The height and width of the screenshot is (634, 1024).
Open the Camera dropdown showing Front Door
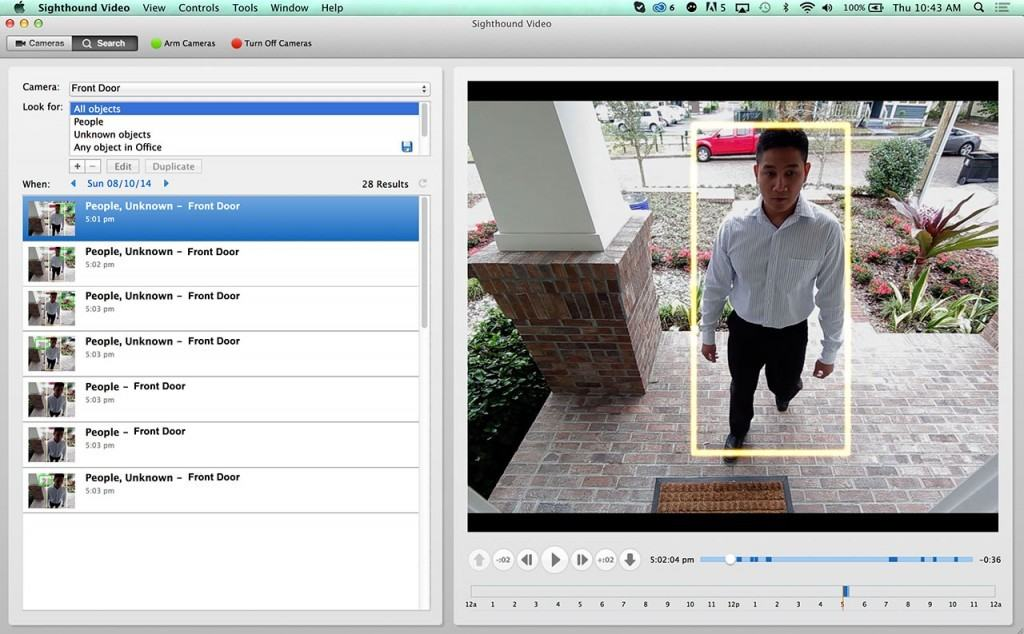(249, 88)
